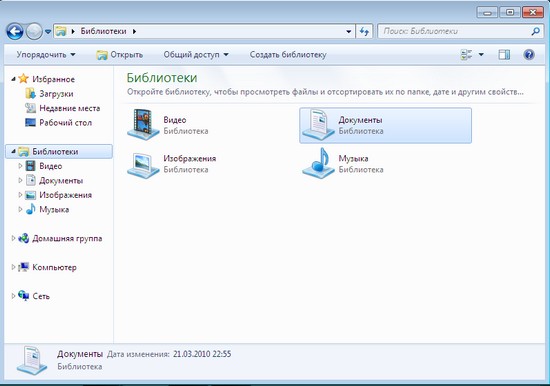The width and height of the screenshot is (550, 386).
Task: Click the Документы icon in the details pane
Action: (32, 360)
